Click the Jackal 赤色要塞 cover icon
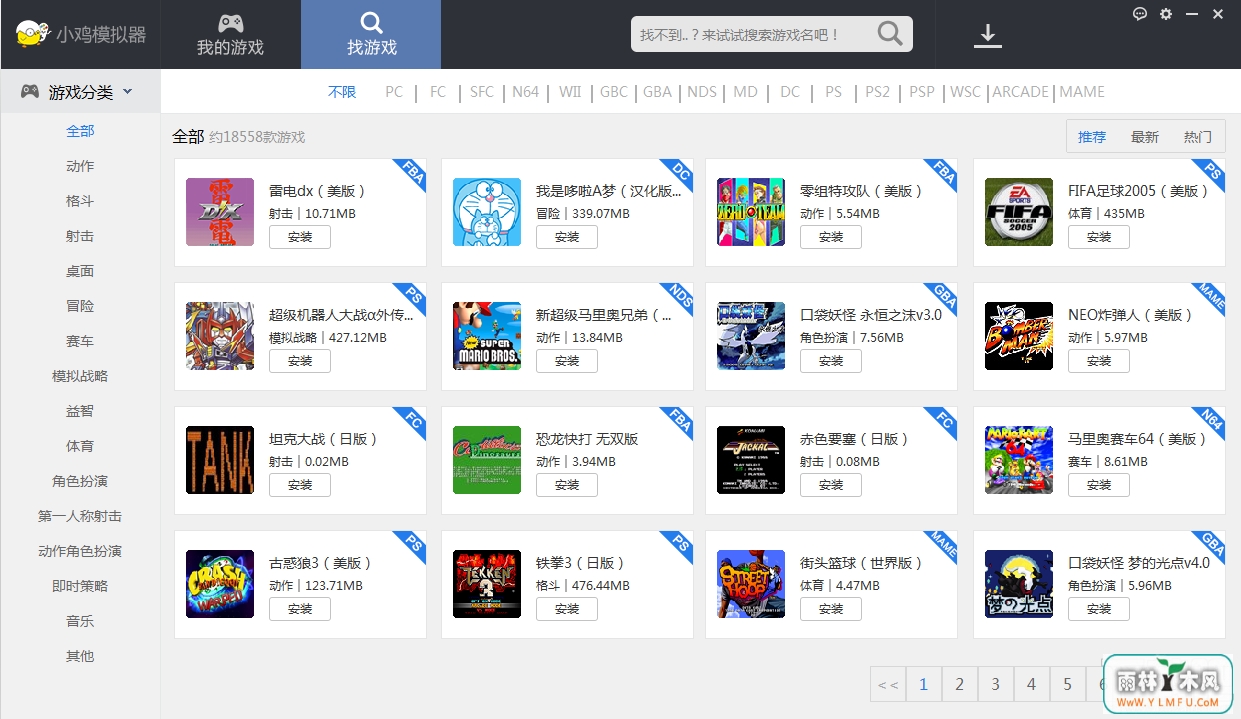1241x719 pixels. click(751, 460)
